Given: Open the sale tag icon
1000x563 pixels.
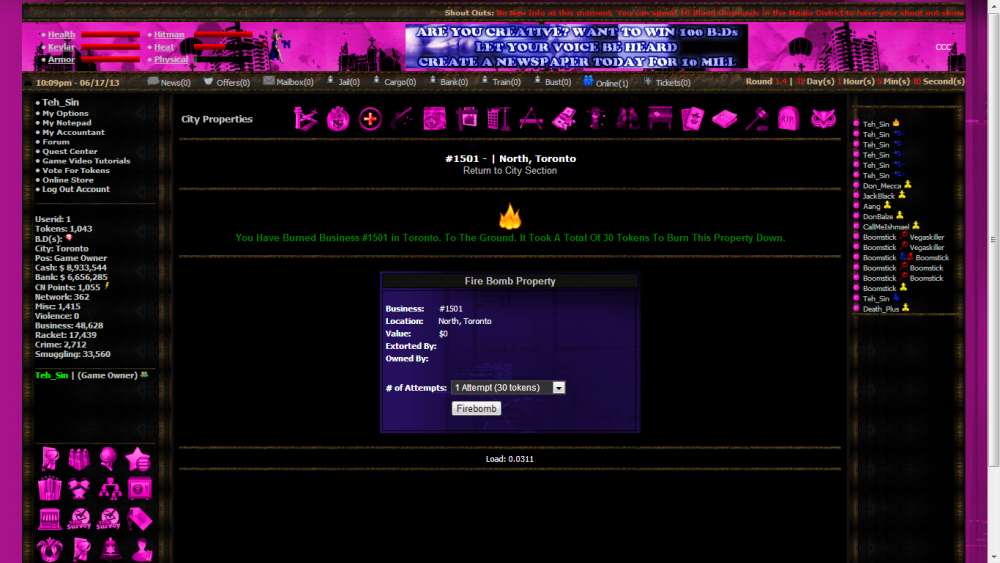Looking at the screenshot, I should pyautogui.click(x=140, y=519).
